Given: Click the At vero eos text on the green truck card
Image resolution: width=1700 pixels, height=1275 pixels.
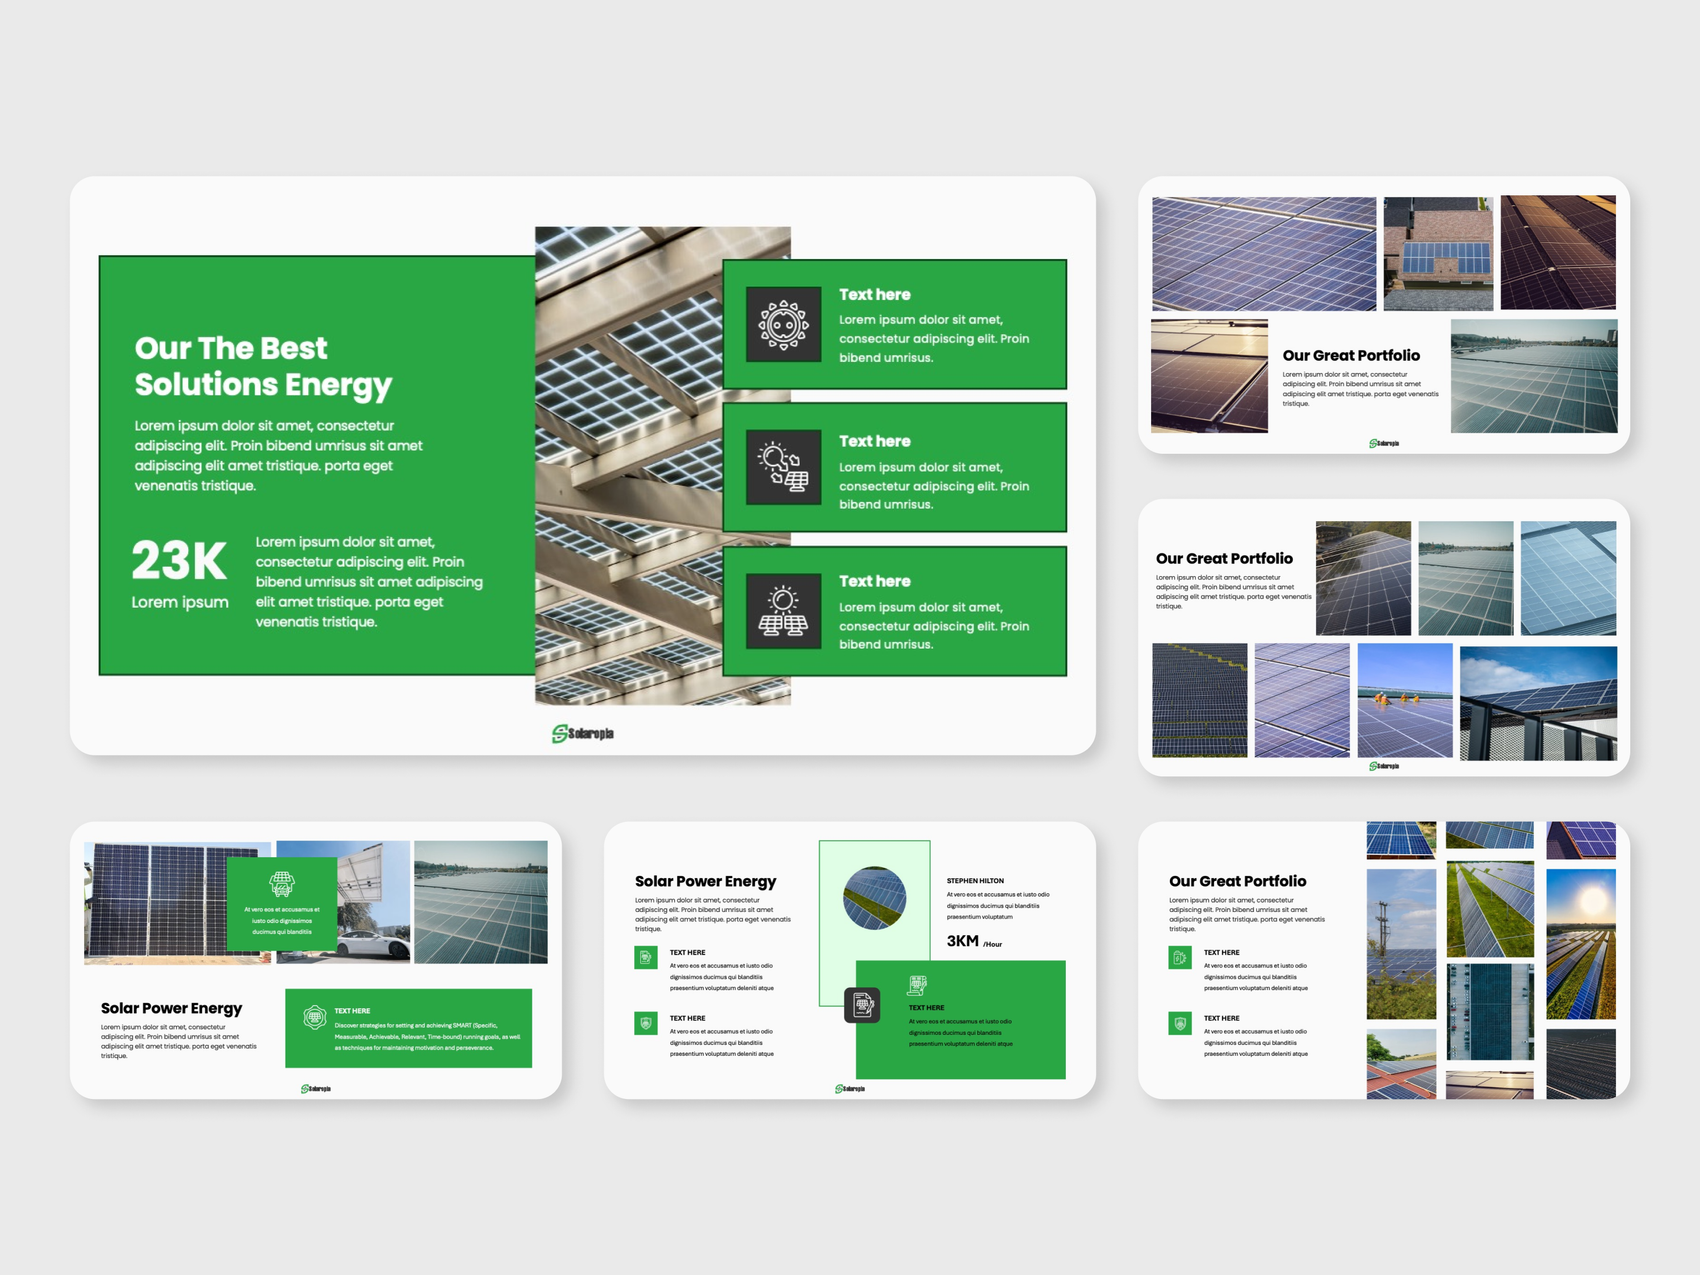Looking at the screenshot, I should click(282, 920).
